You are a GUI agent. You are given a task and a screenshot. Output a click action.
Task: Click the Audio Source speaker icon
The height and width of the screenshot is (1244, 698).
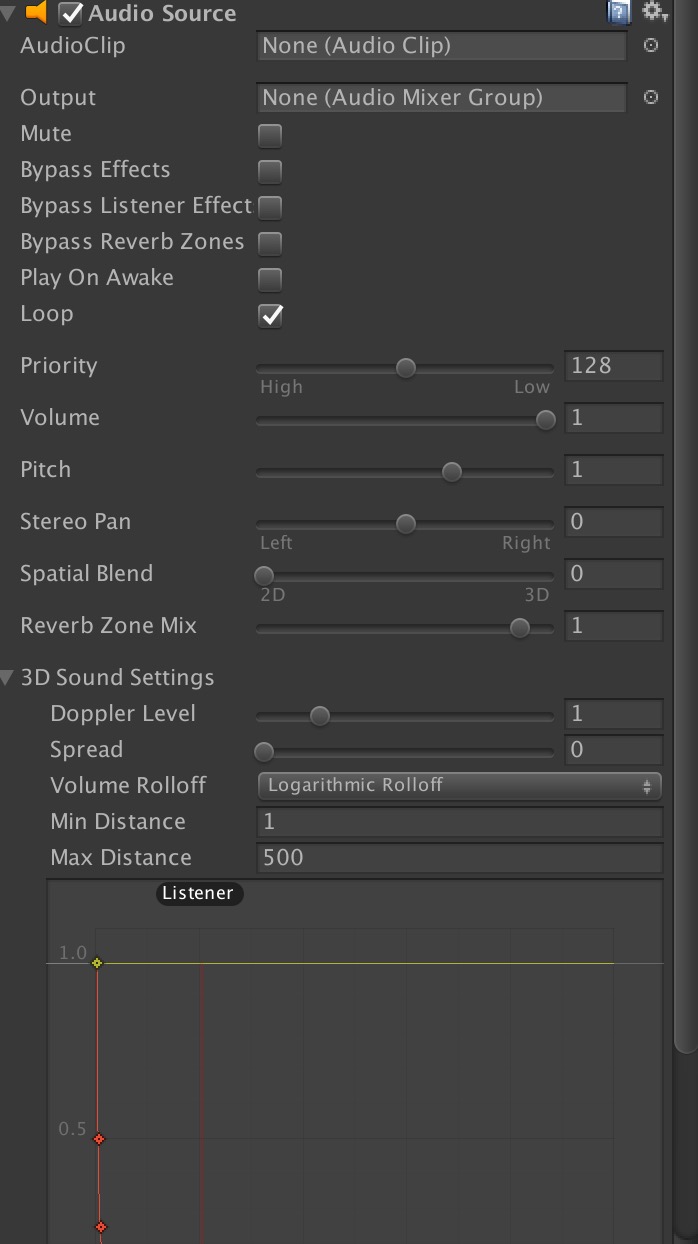pos(36,13)
